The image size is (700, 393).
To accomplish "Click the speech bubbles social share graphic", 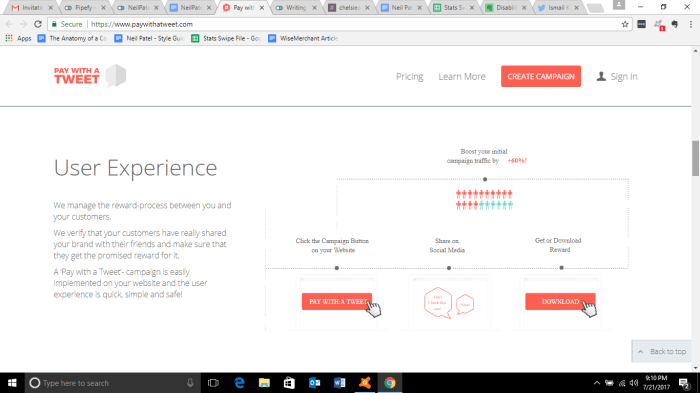I will tap(449, 303).
